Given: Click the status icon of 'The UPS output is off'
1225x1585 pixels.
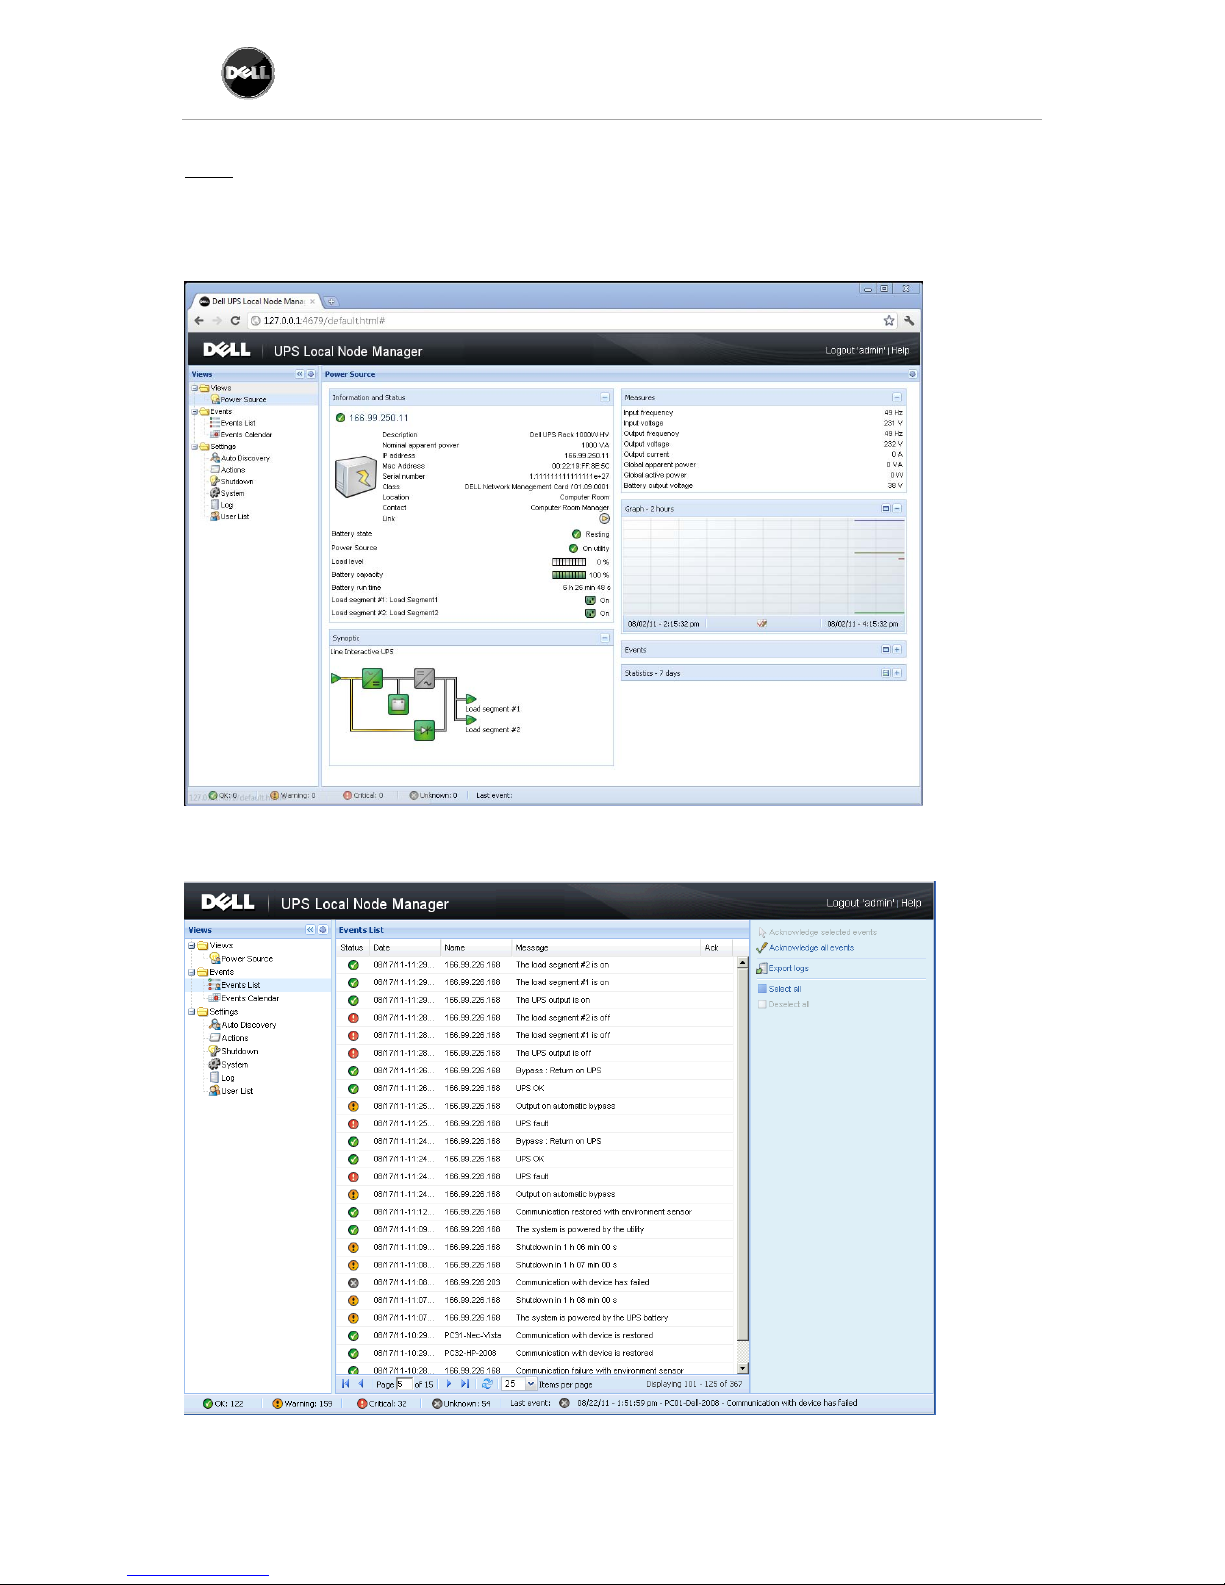Looking at the screenshot, I should 353,1053.
